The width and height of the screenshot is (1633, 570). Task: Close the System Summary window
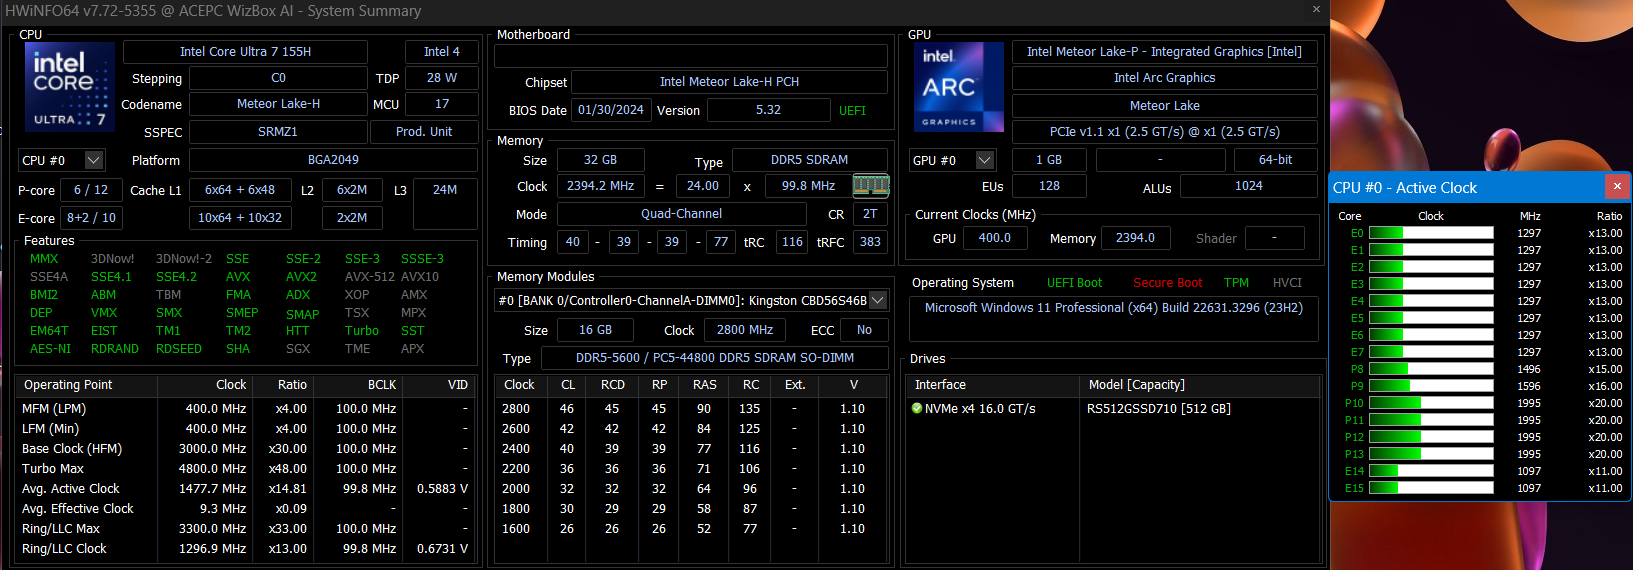point(1316,10)
